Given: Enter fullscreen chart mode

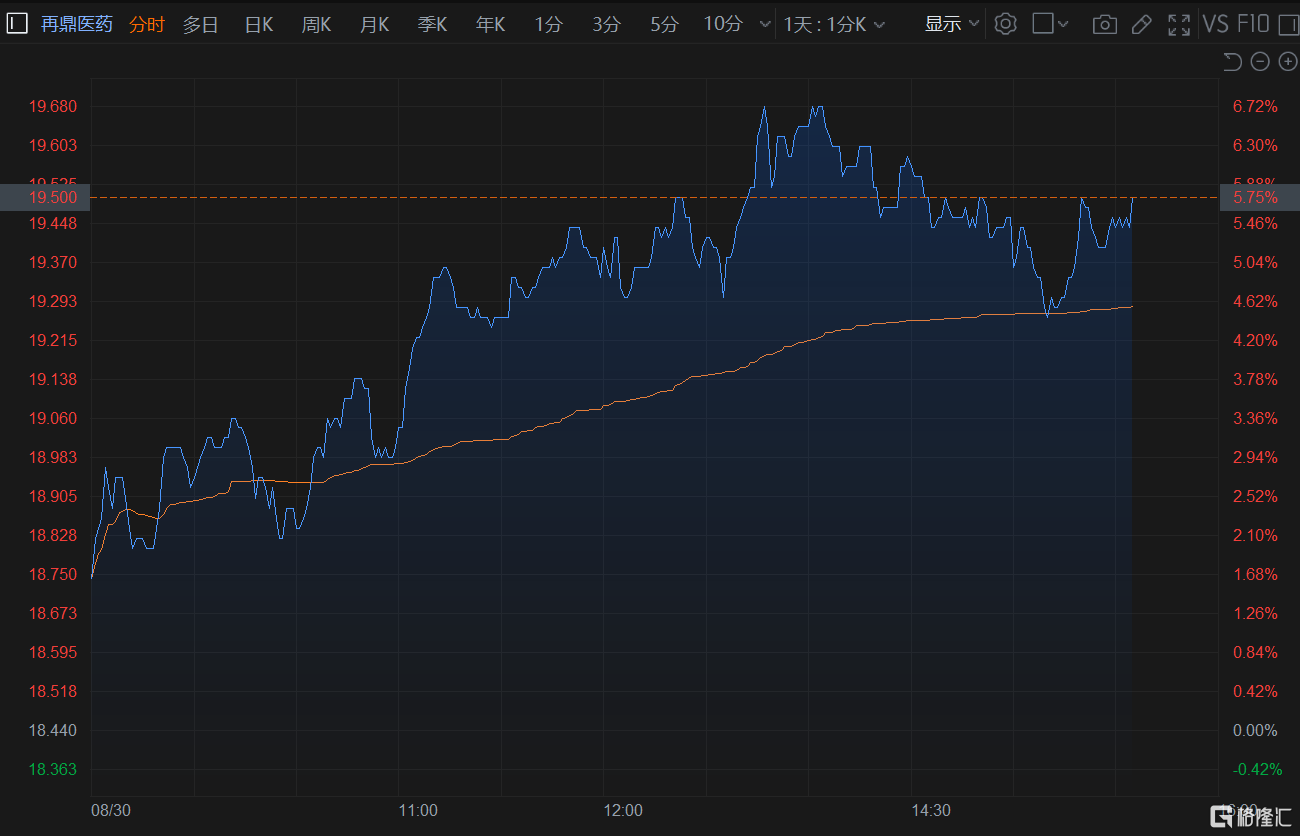Looking at the screenshot, I should pos(1179,24).
